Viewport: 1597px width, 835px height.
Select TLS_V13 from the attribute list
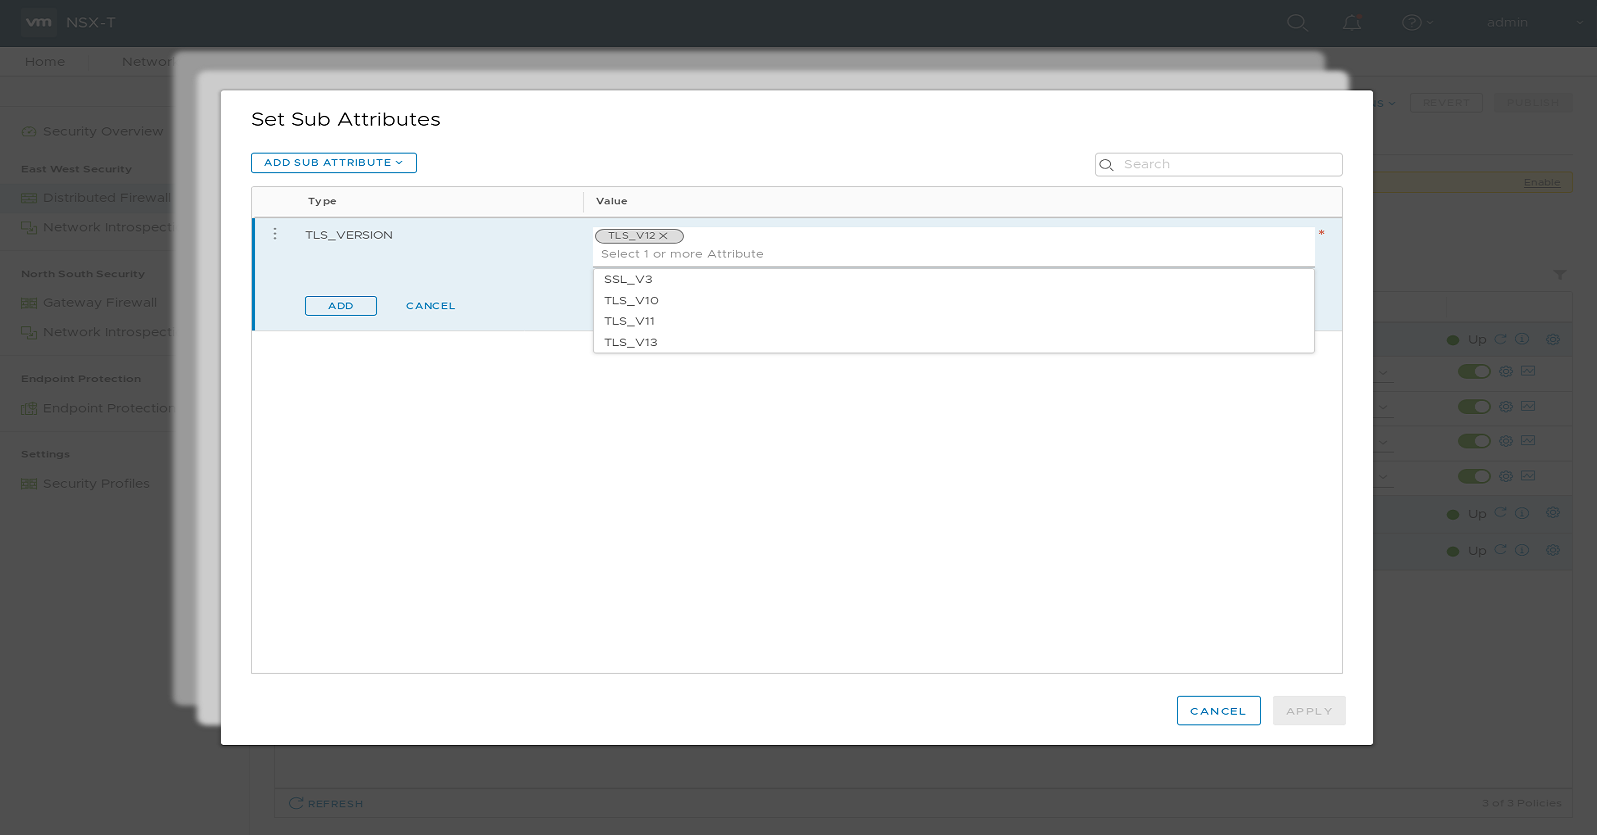coord(631,342)
